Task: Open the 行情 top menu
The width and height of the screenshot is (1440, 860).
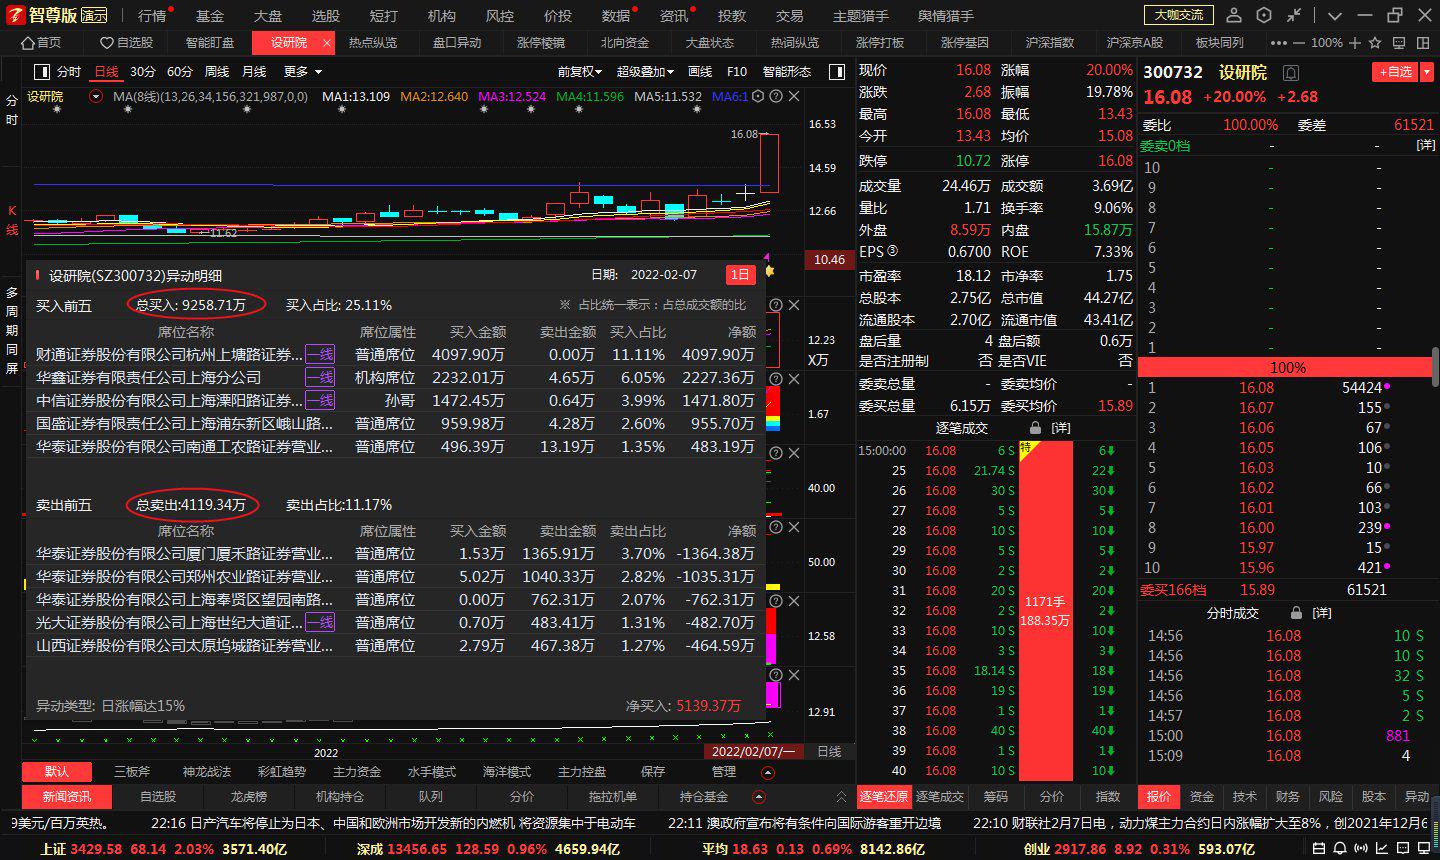Action: [152, 16]
